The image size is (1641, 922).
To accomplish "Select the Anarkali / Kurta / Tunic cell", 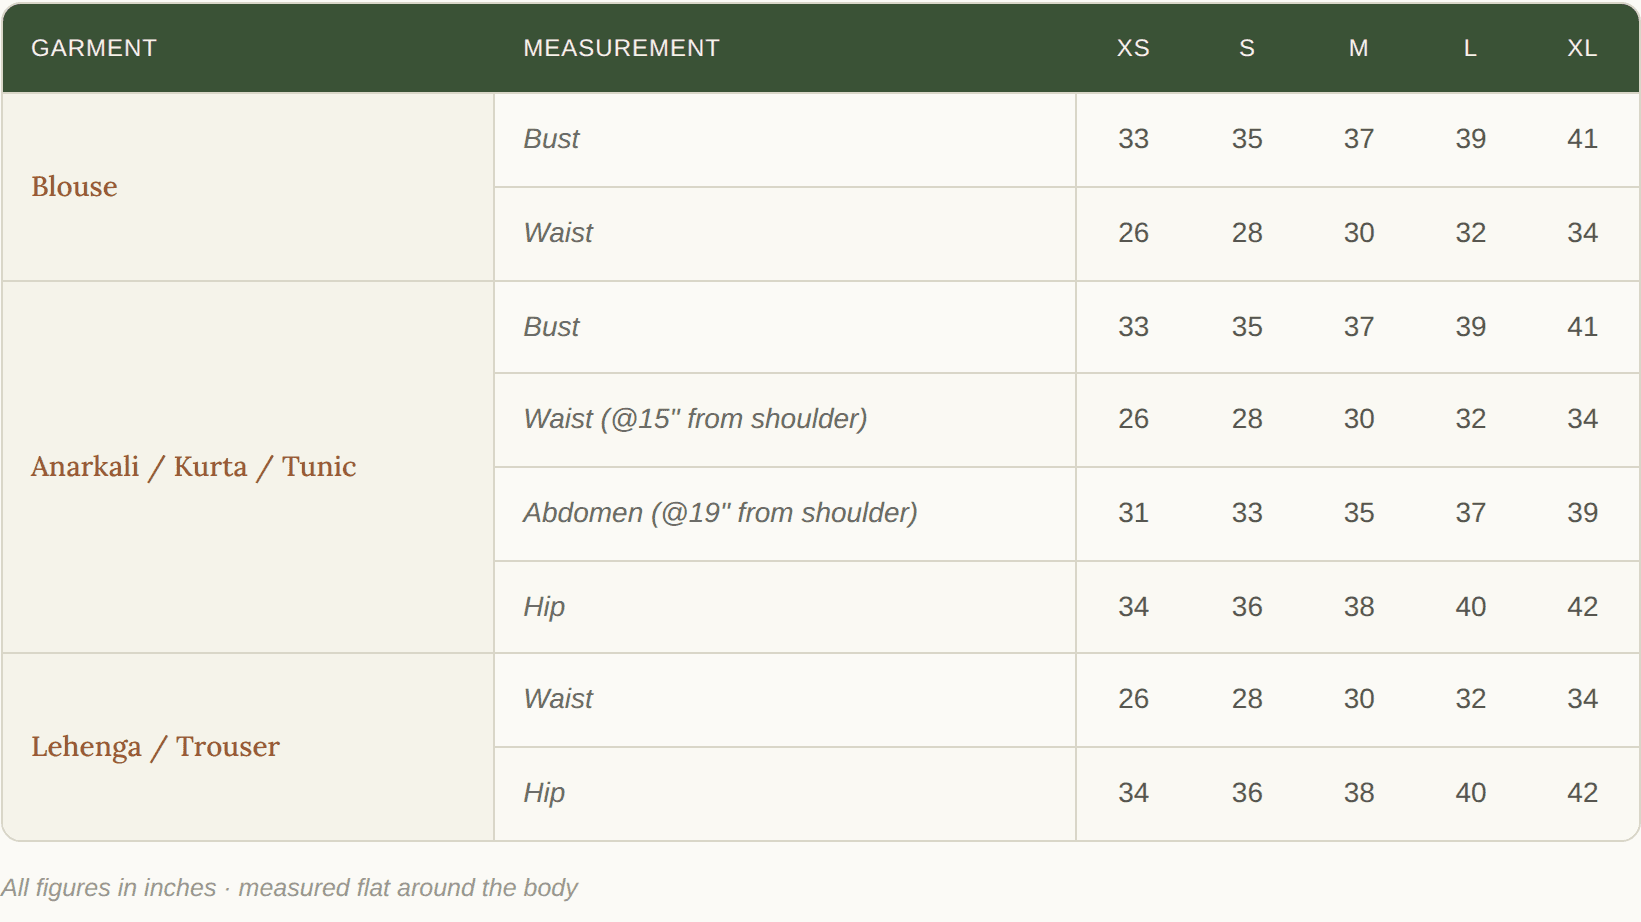I will click(x=248, y=467).
